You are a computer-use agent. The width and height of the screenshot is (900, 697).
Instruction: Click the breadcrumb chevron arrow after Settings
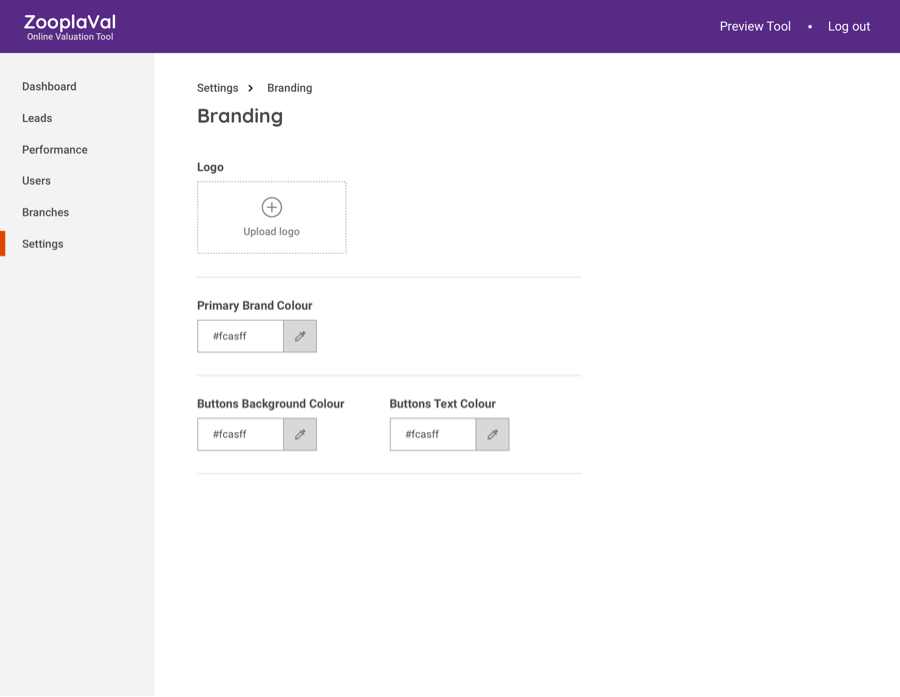coord(251,88)
